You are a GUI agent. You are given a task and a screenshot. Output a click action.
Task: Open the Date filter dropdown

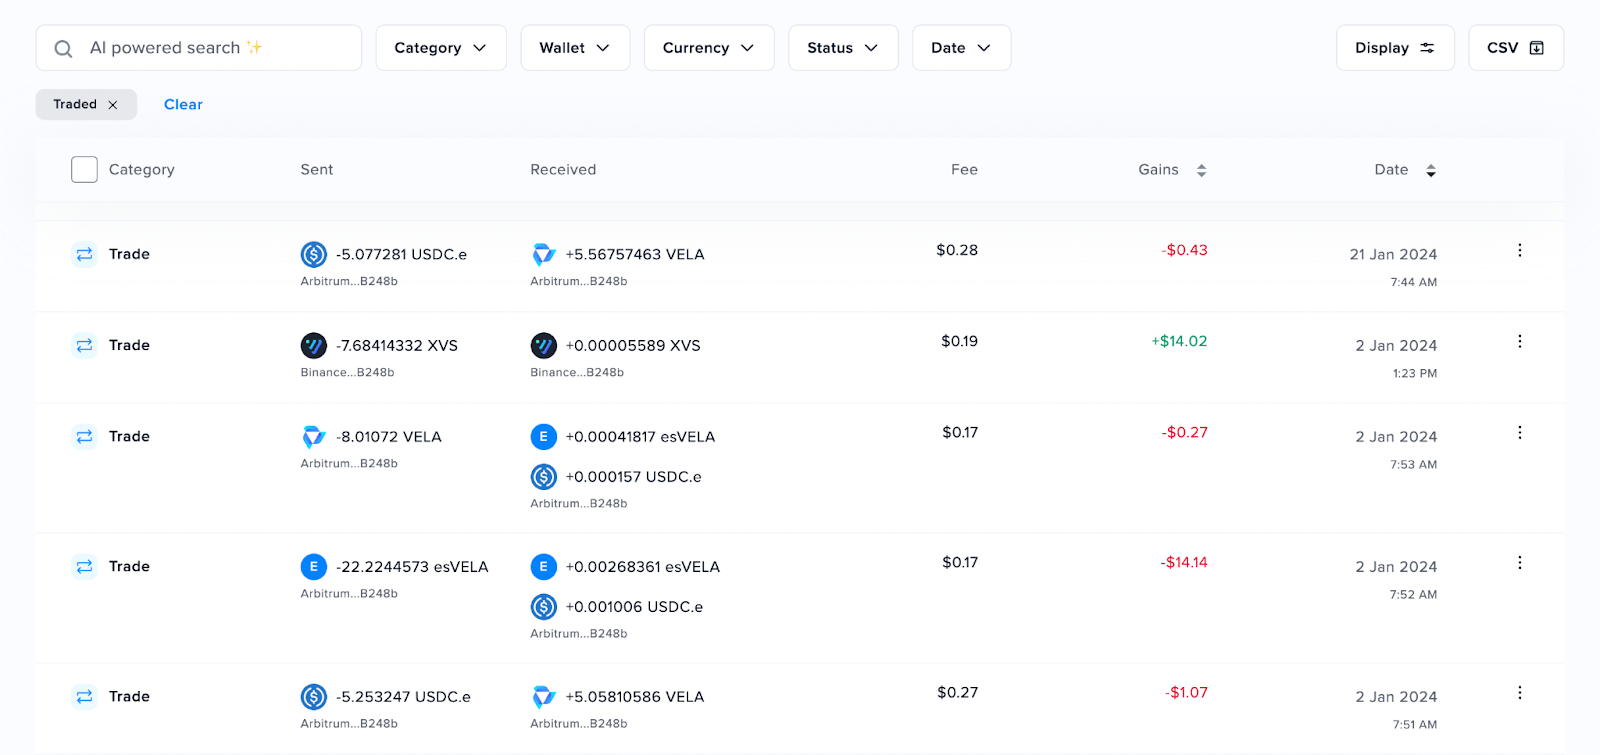[961, 48]
